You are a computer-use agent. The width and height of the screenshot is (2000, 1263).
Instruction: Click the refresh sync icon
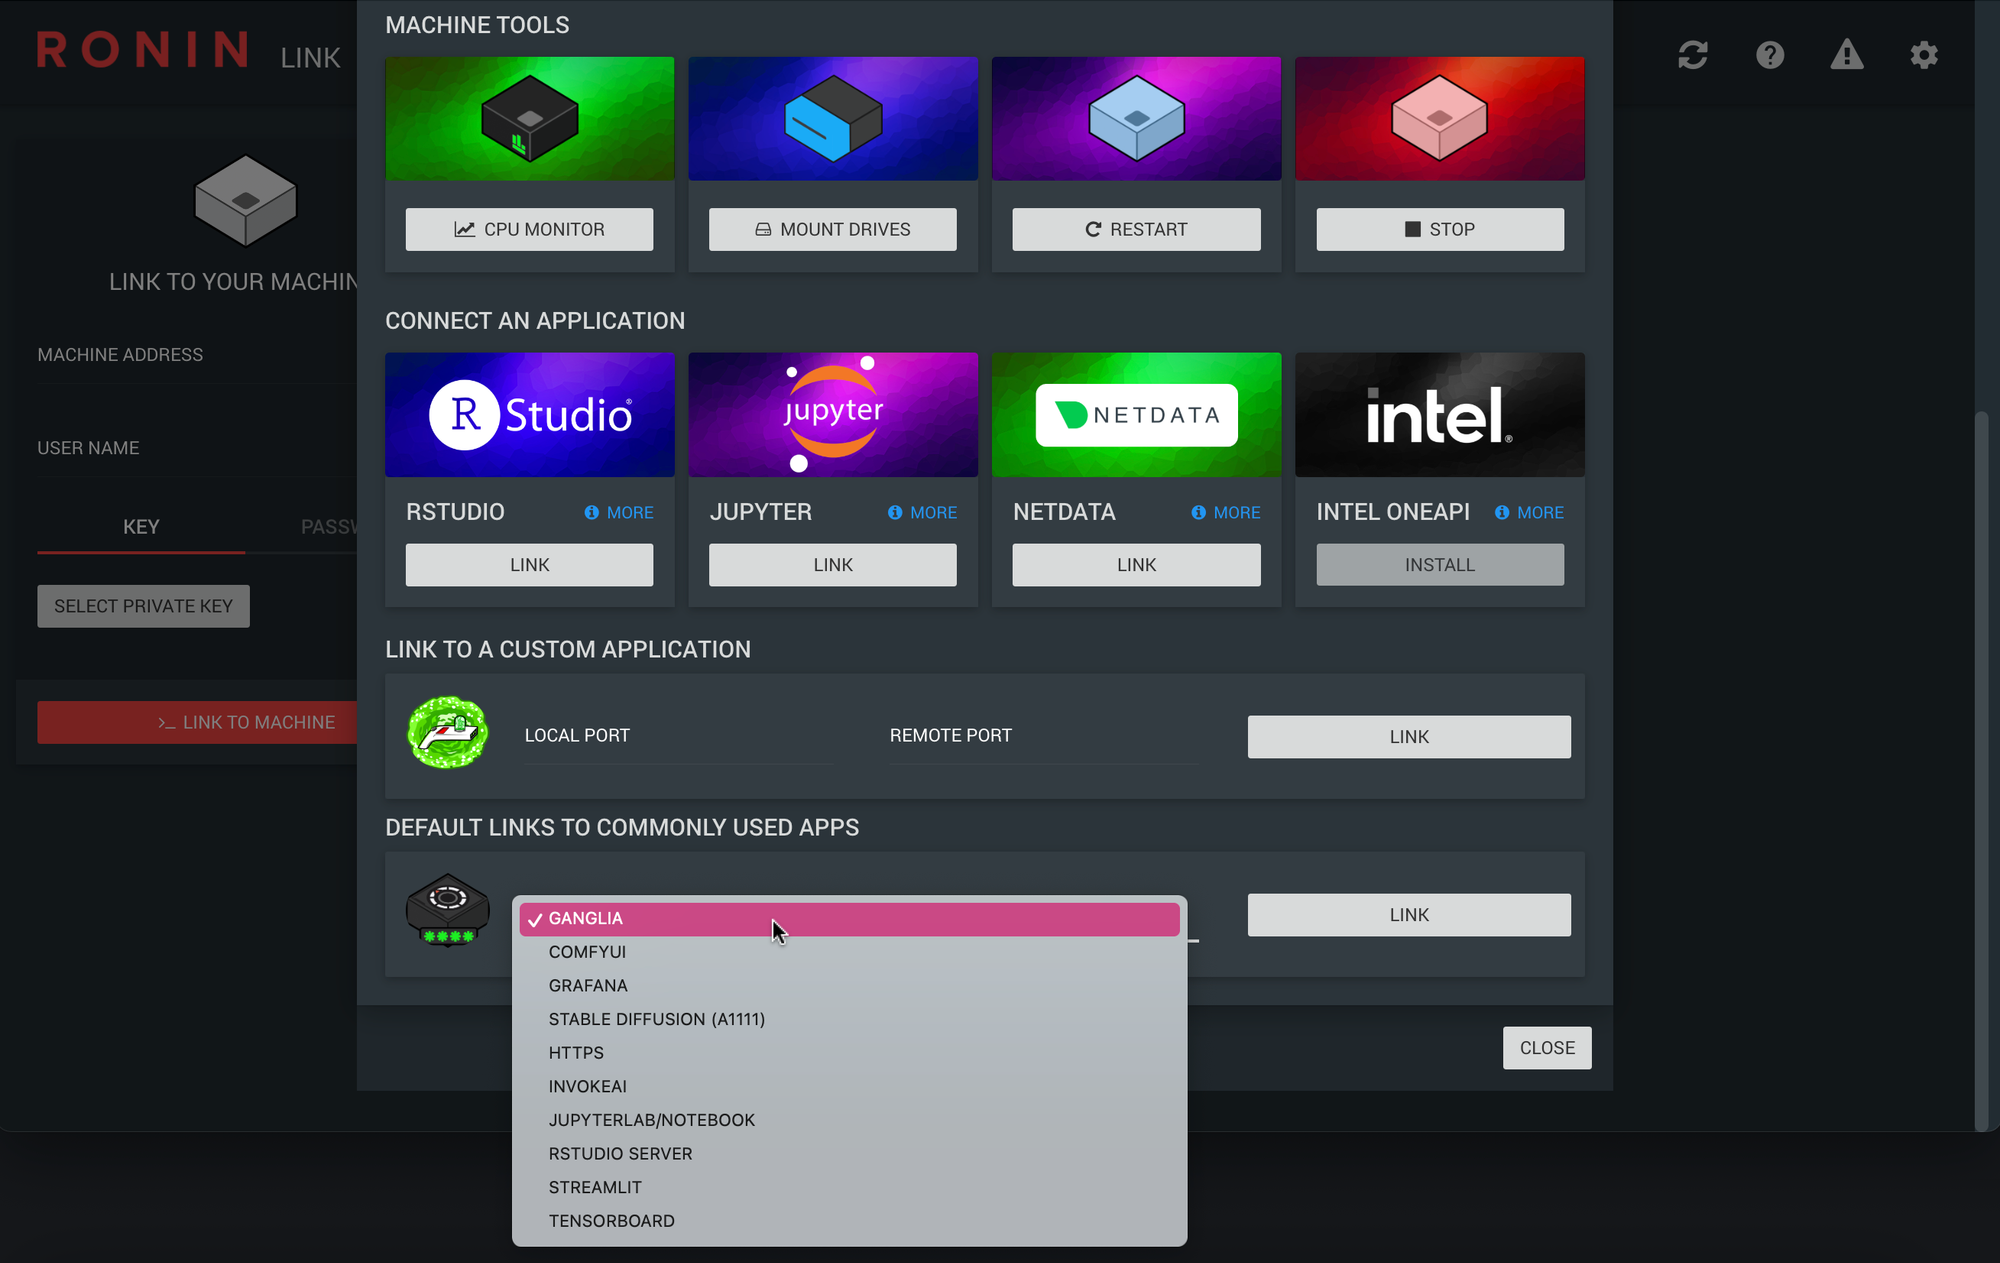coord(1692,55)
